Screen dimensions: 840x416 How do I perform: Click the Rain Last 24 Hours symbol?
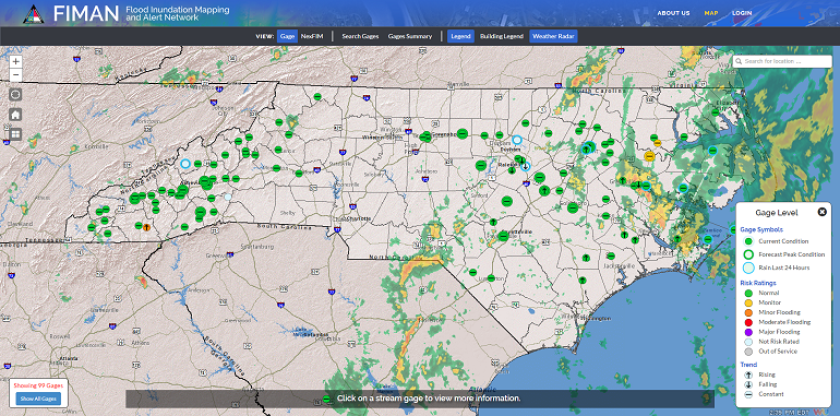click(749, 268)
